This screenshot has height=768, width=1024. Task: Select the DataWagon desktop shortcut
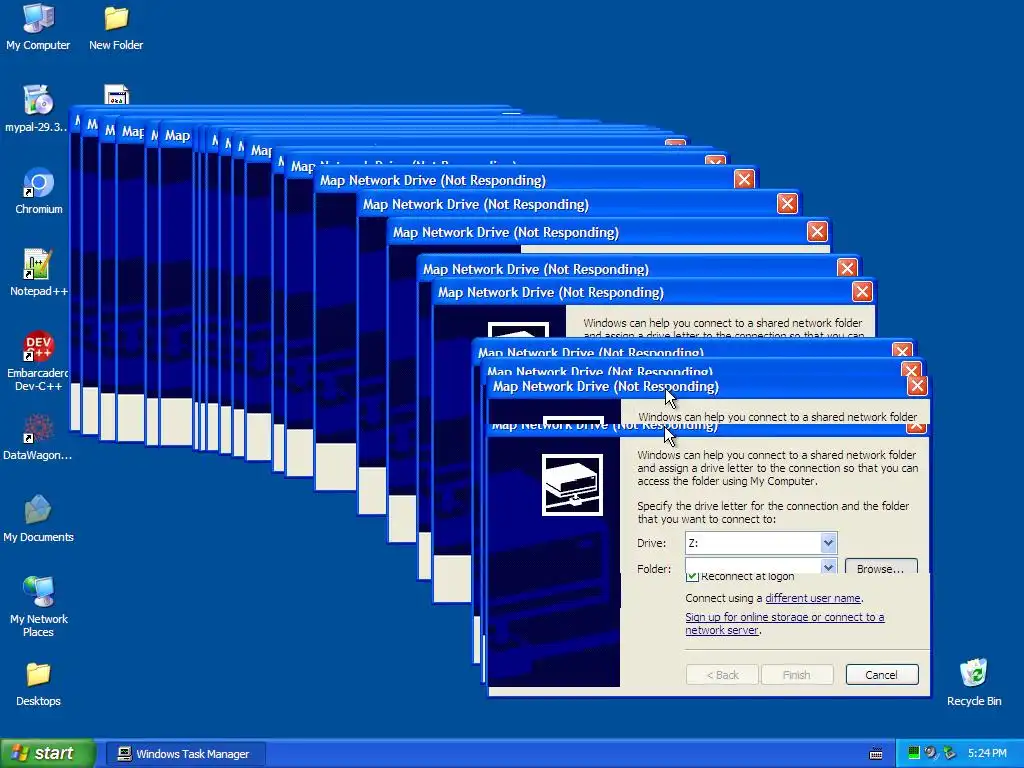coord(37,437)
